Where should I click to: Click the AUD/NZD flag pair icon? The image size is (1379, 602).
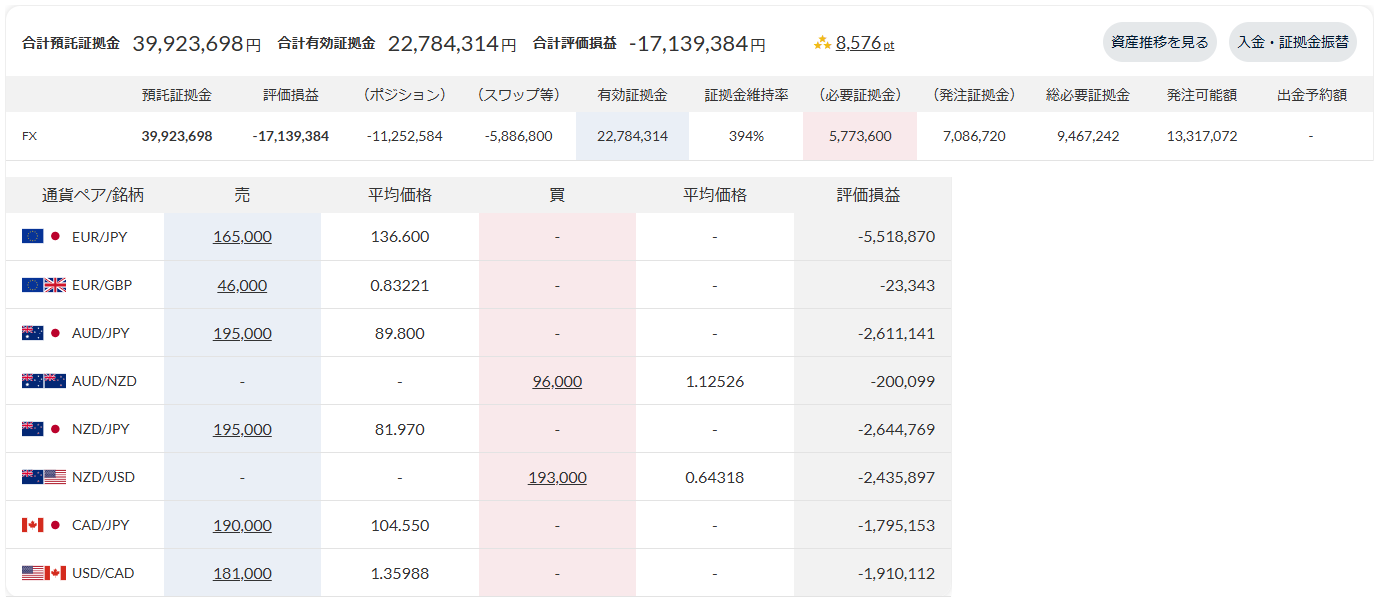pyautogui.click(x=43, y=381)
